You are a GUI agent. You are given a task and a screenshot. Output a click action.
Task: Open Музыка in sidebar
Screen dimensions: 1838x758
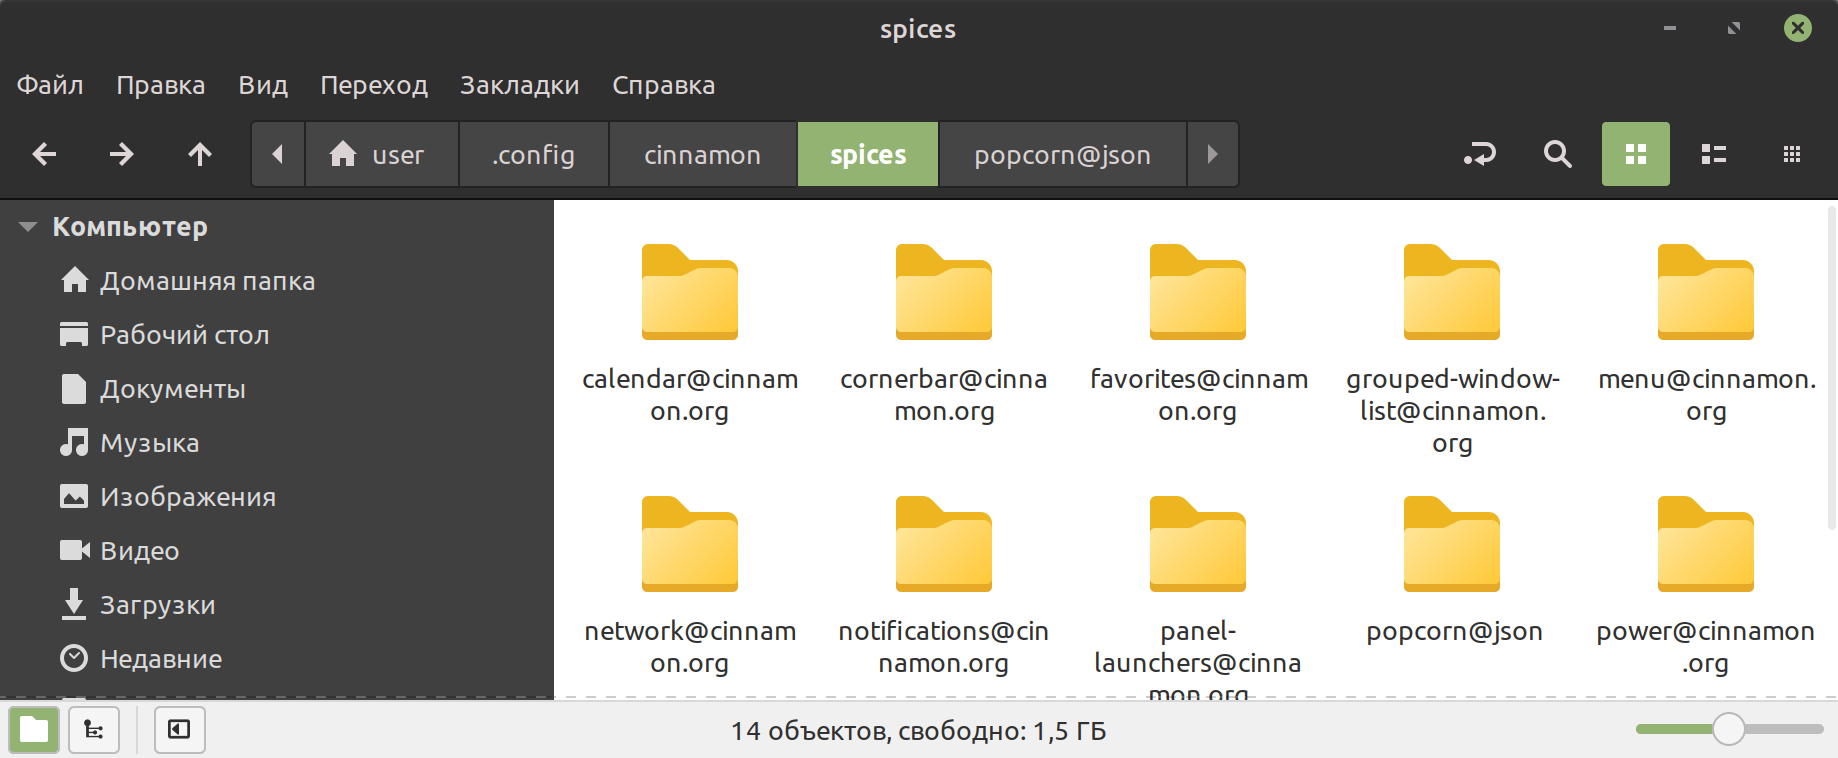point(129,443)
